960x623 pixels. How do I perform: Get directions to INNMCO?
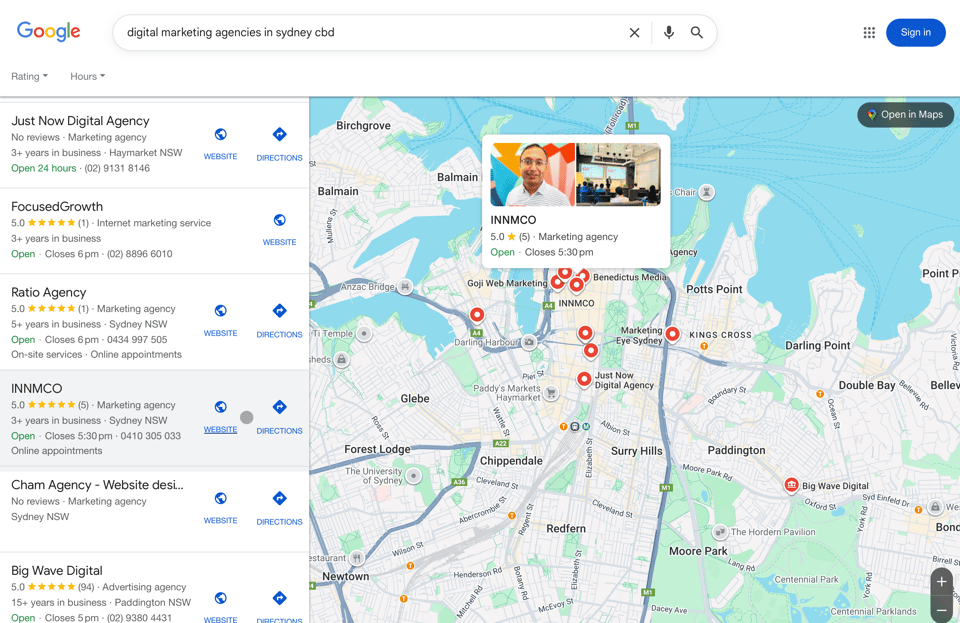click(x=279, y=406)
